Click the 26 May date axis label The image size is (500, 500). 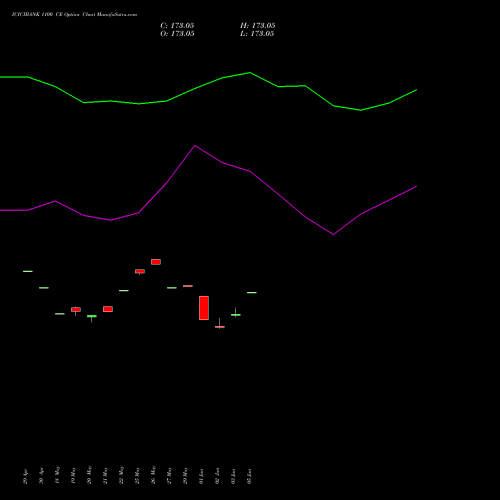(x=153, y=475)
